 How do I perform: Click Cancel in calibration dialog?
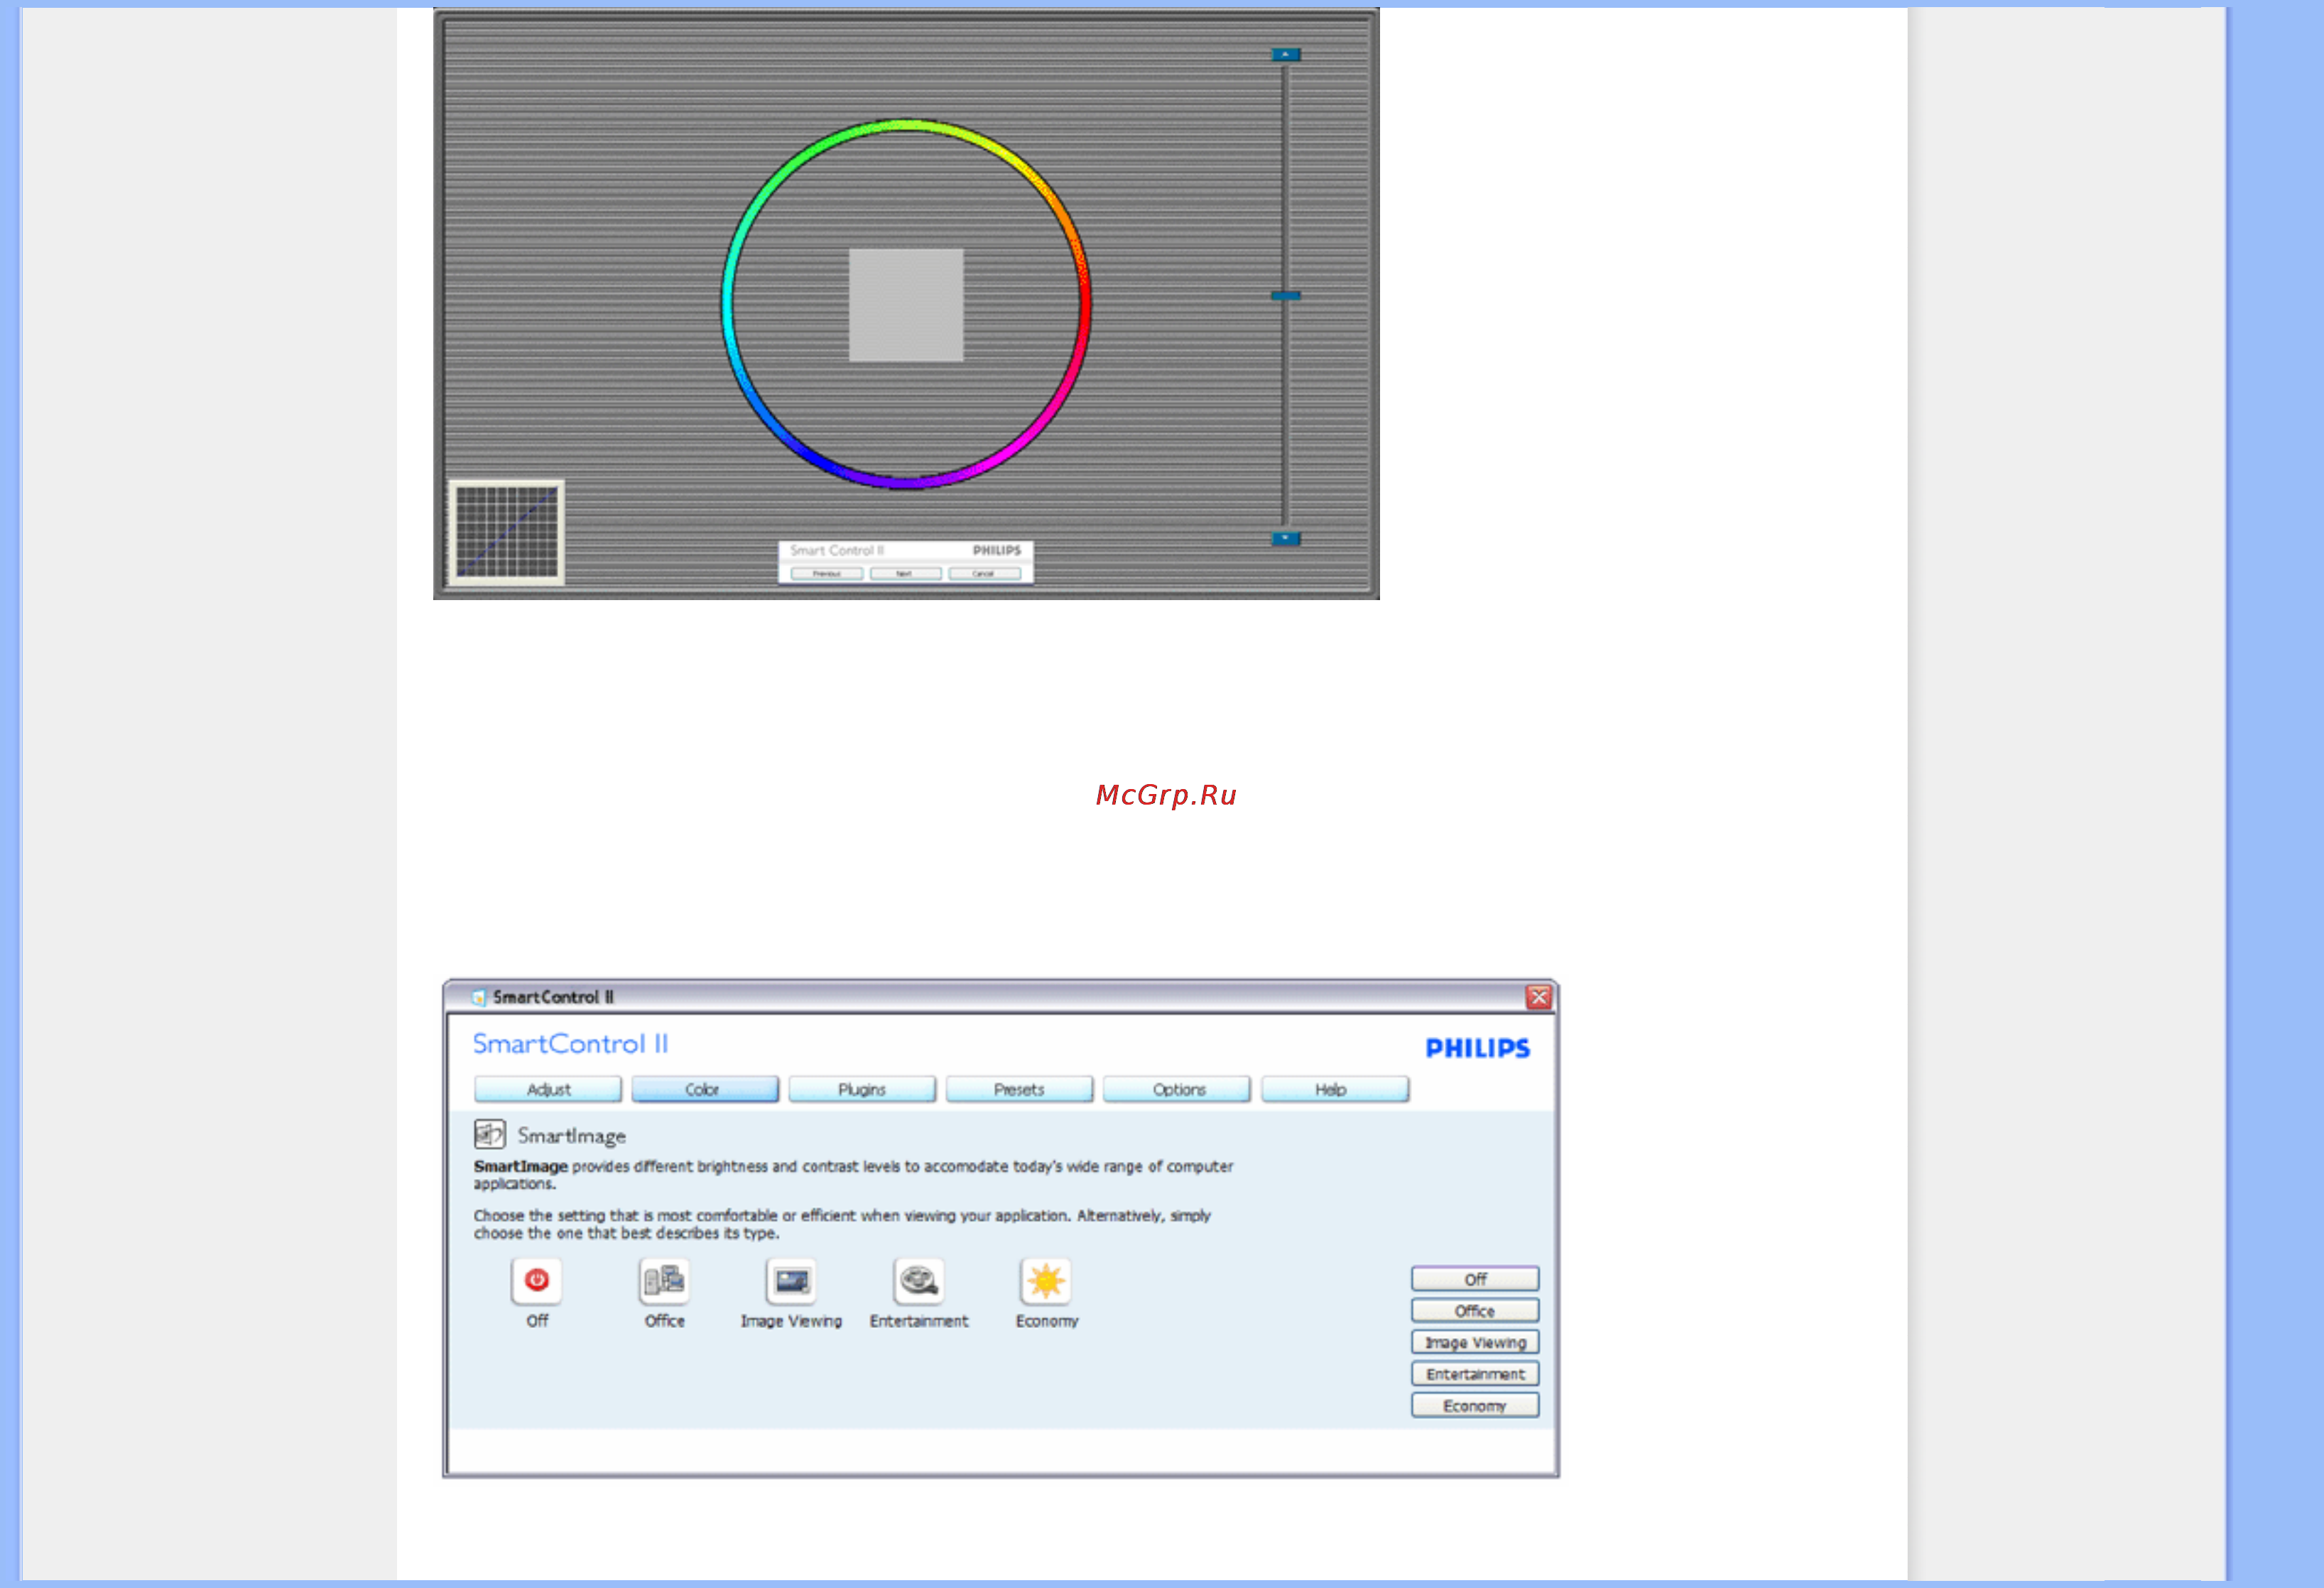[x=984, y=574]
